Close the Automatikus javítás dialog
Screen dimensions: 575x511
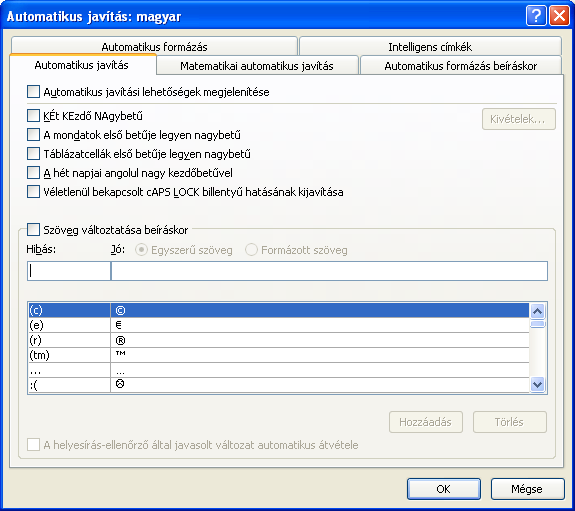point(559,16)
